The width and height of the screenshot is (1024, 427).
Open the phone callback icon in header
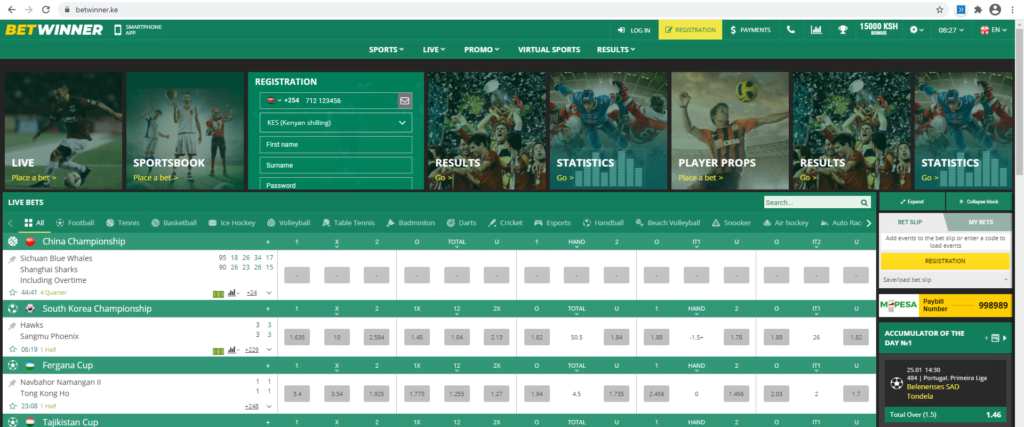(x=791, y=29)
